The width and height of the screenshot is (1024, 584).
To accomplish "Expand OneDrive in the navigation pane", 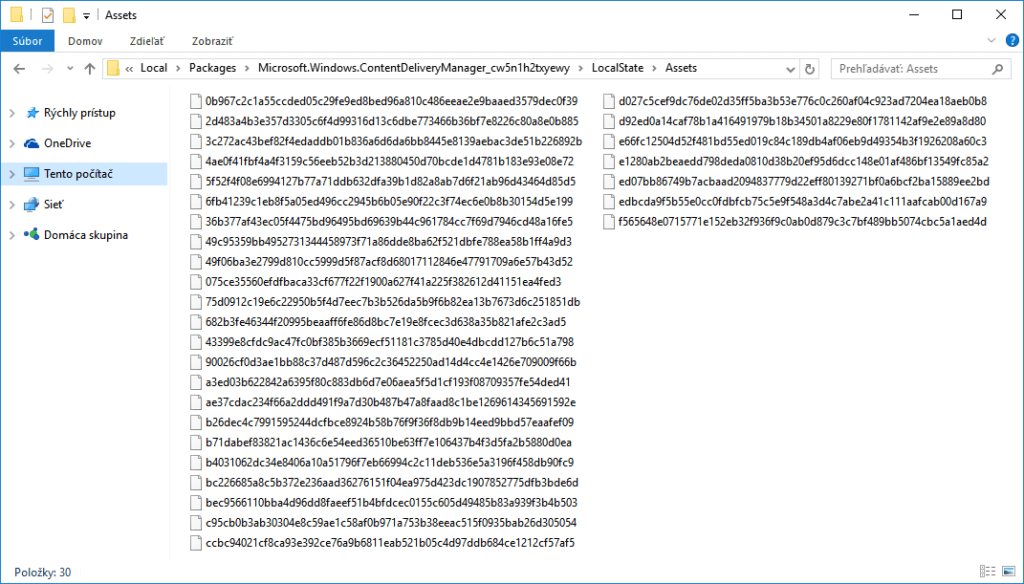I will pos(12,144).
